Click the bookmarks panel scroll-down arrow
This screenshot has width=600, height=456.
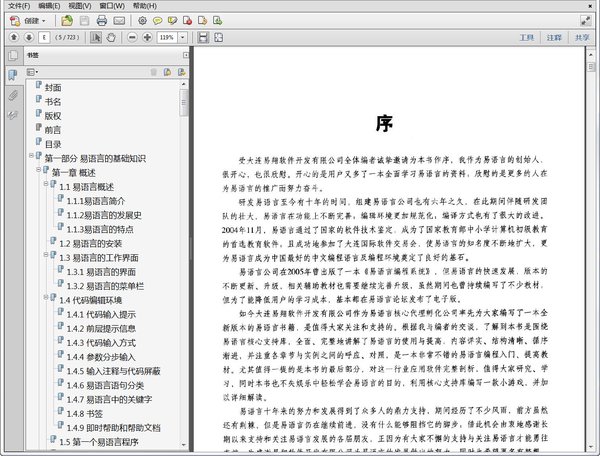tap(184, 445)
